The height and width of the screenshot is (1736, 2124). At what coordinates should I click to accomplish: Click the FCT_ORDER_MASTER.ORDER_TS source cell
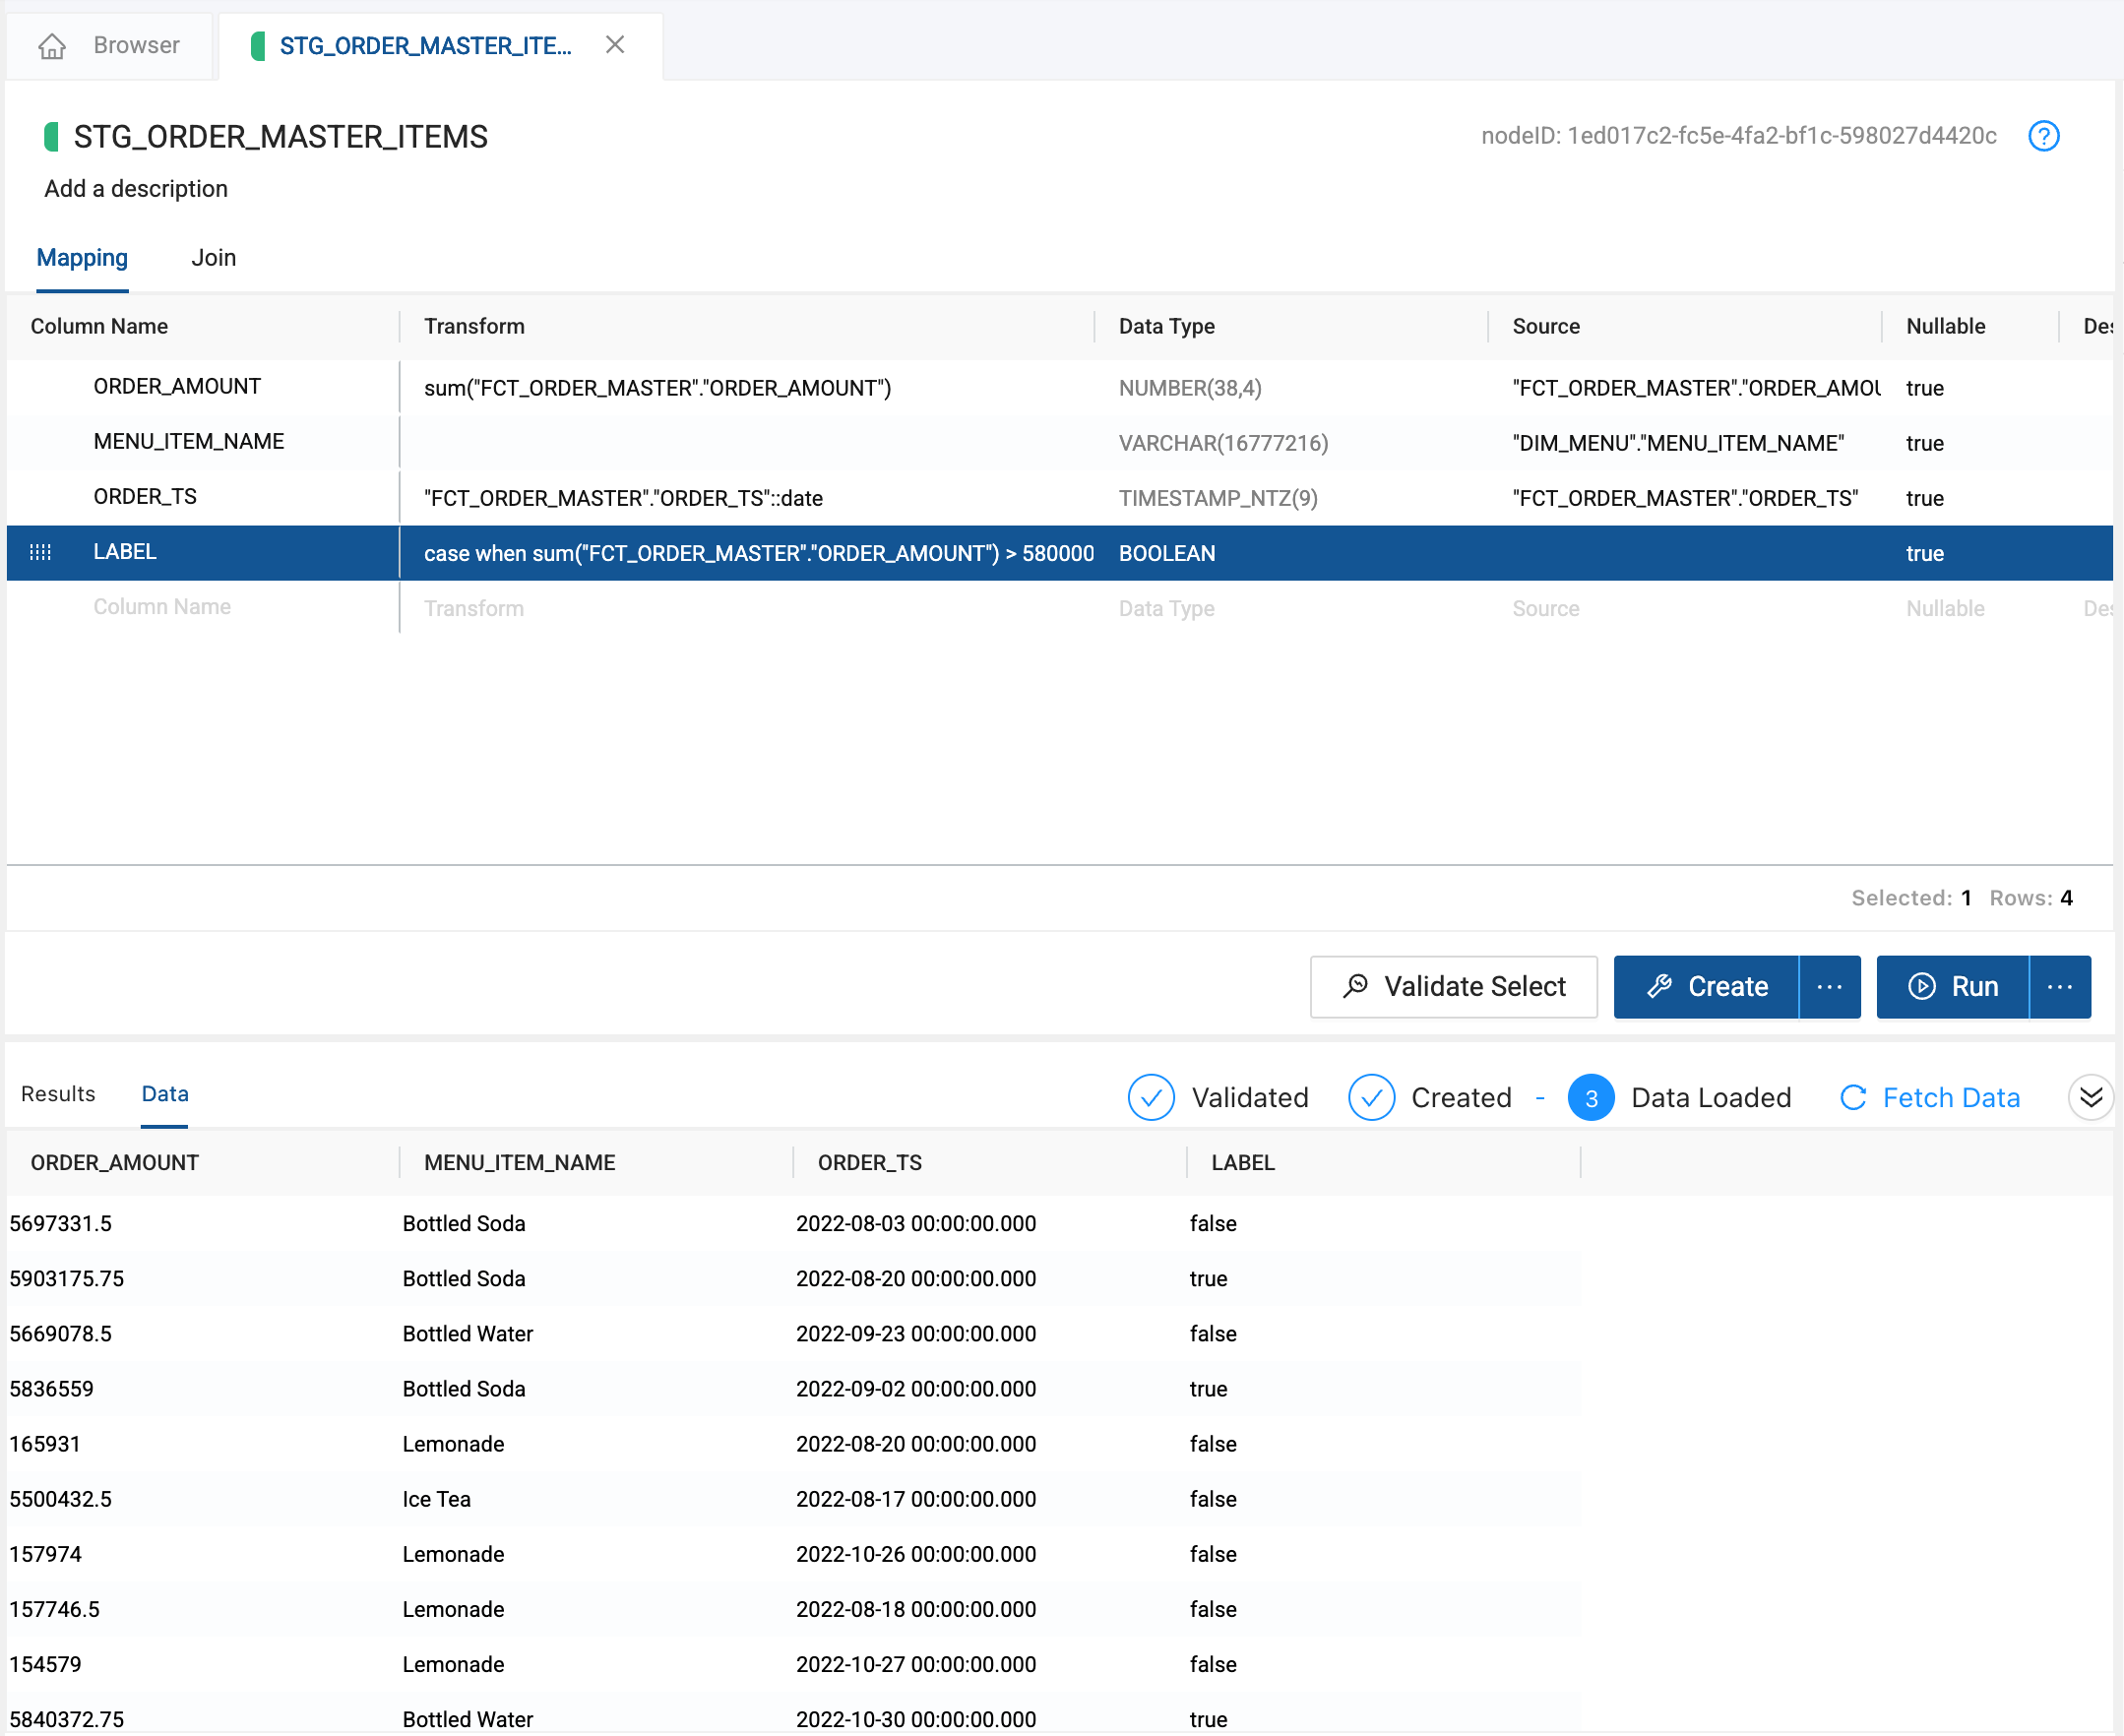click(1685, 498)
